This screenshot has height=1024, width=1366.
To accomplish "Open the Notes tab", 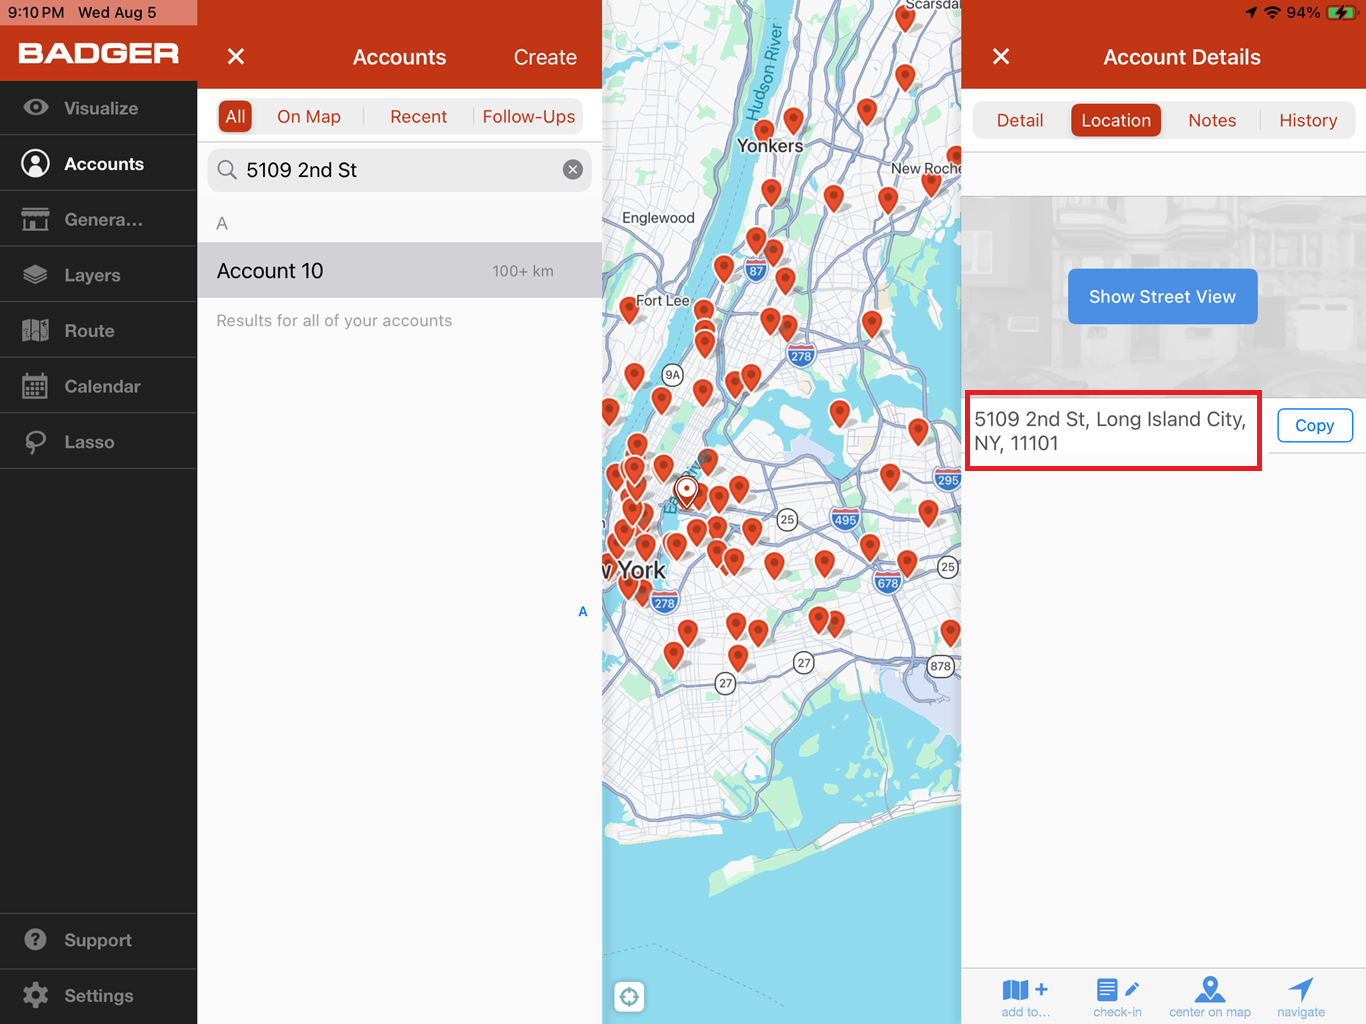I will coord(1212,120).
